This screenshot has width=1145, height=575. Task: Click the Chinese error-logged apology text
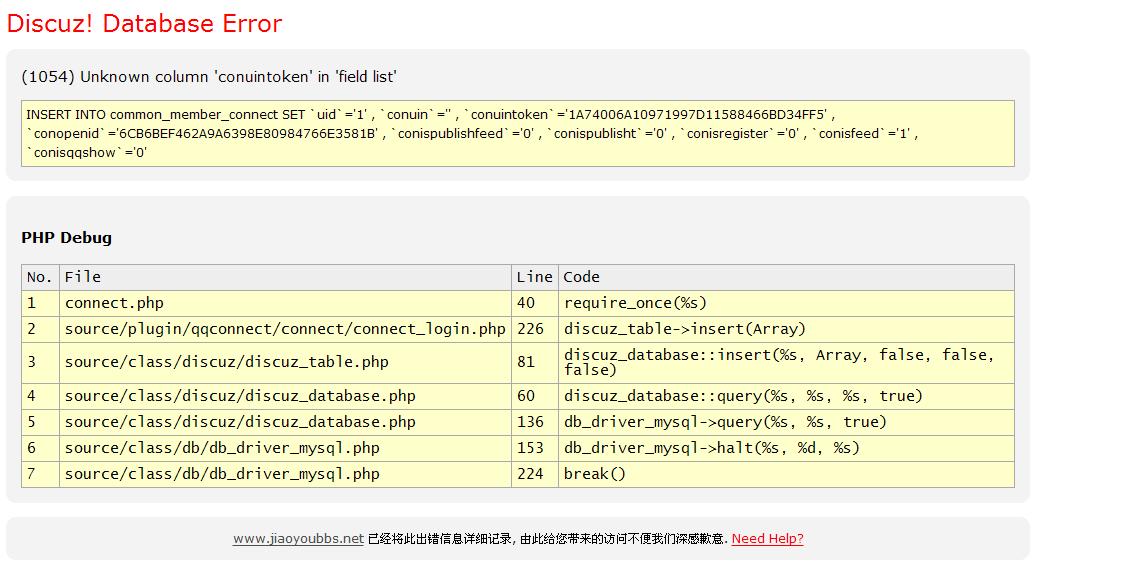coord(548,539)
